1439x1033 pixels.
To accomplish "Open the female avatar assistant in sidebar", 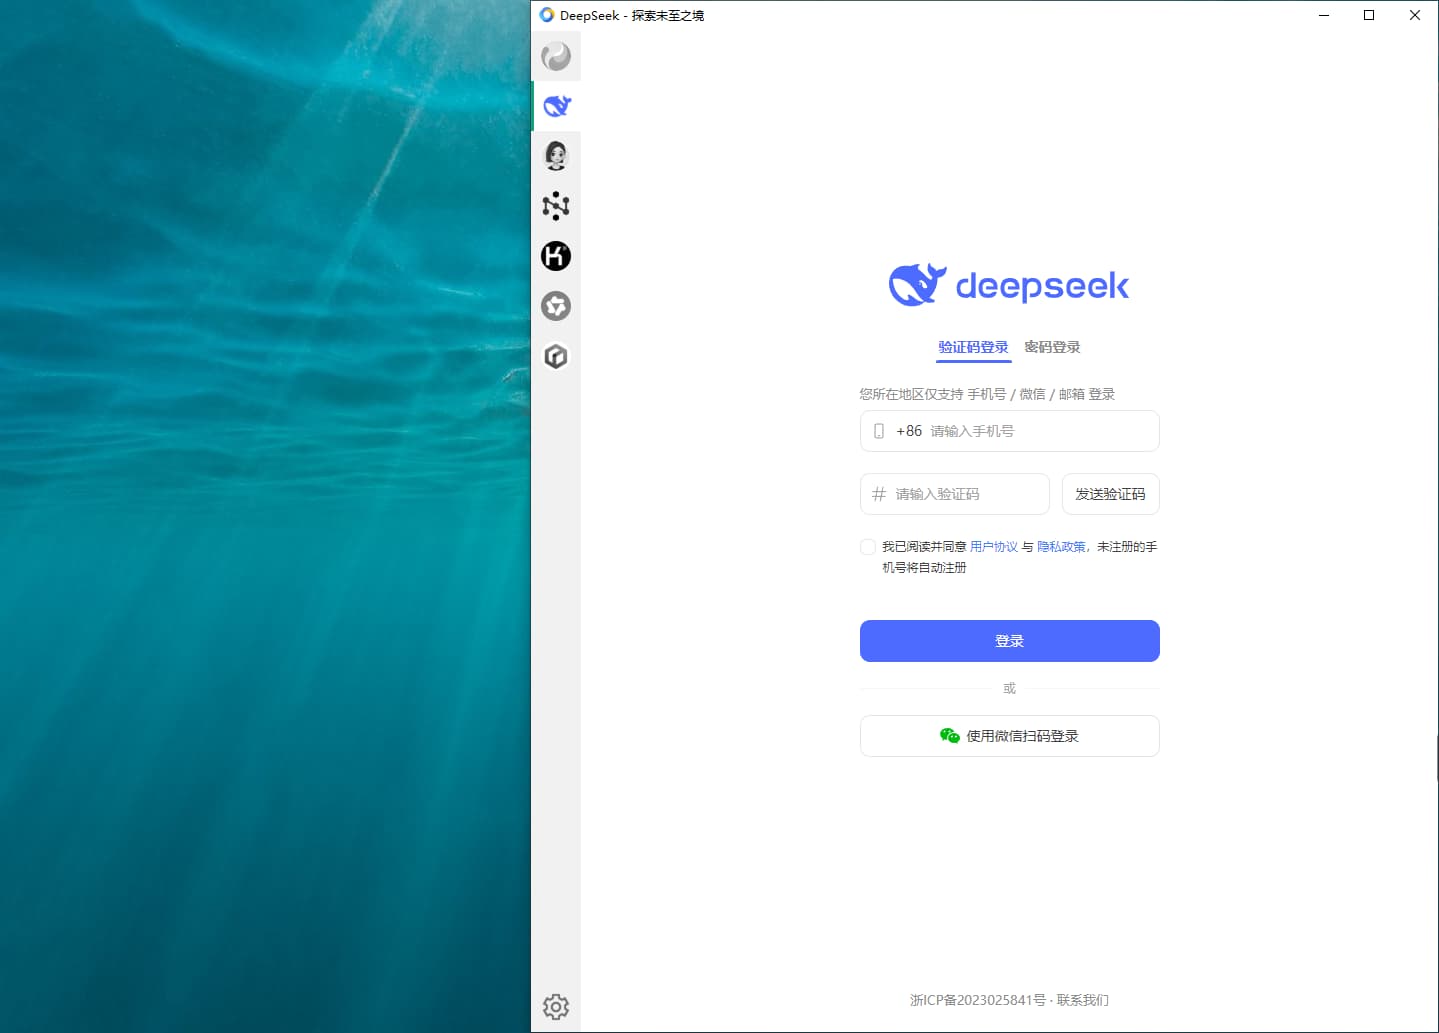I will (x=556, y=156).
